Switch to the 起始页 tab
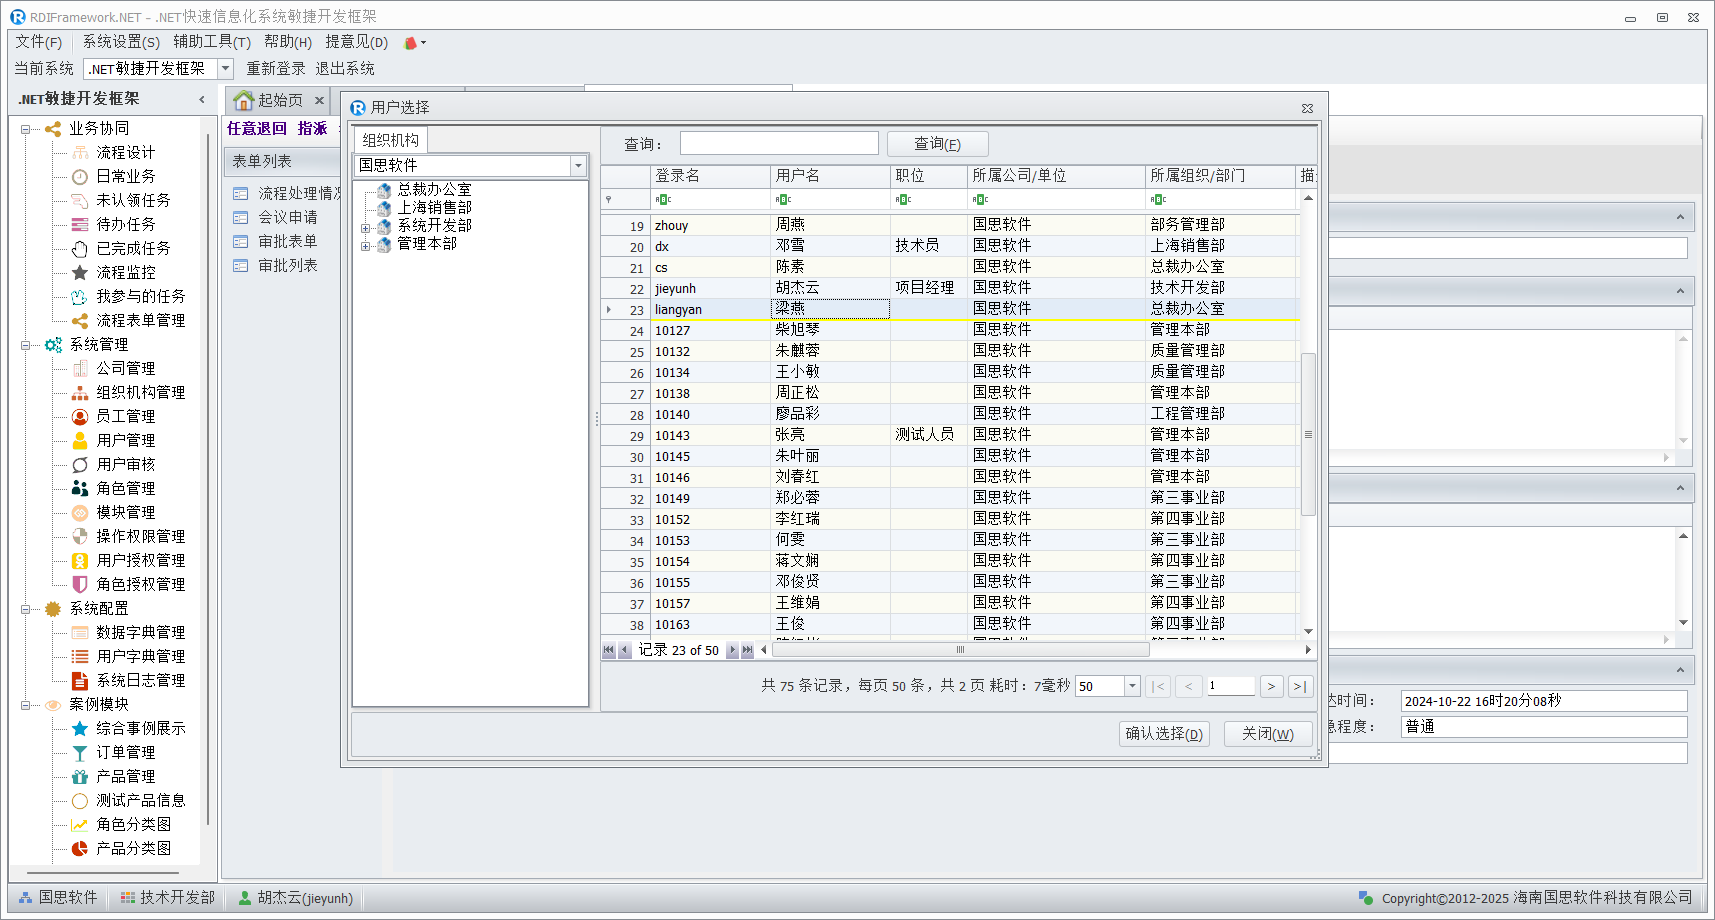 click(270, 100)
